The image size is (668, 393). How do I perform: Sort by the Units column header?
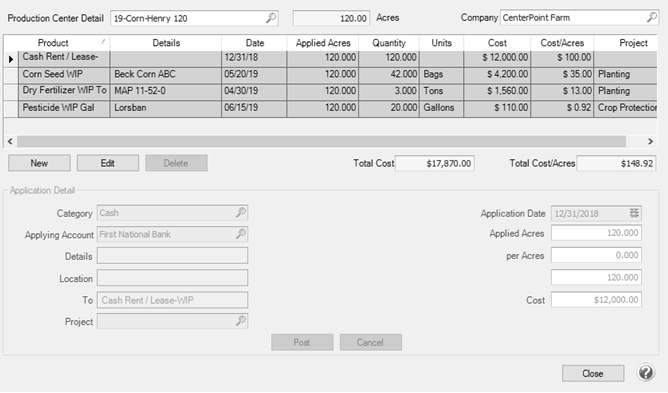point(441,43)
